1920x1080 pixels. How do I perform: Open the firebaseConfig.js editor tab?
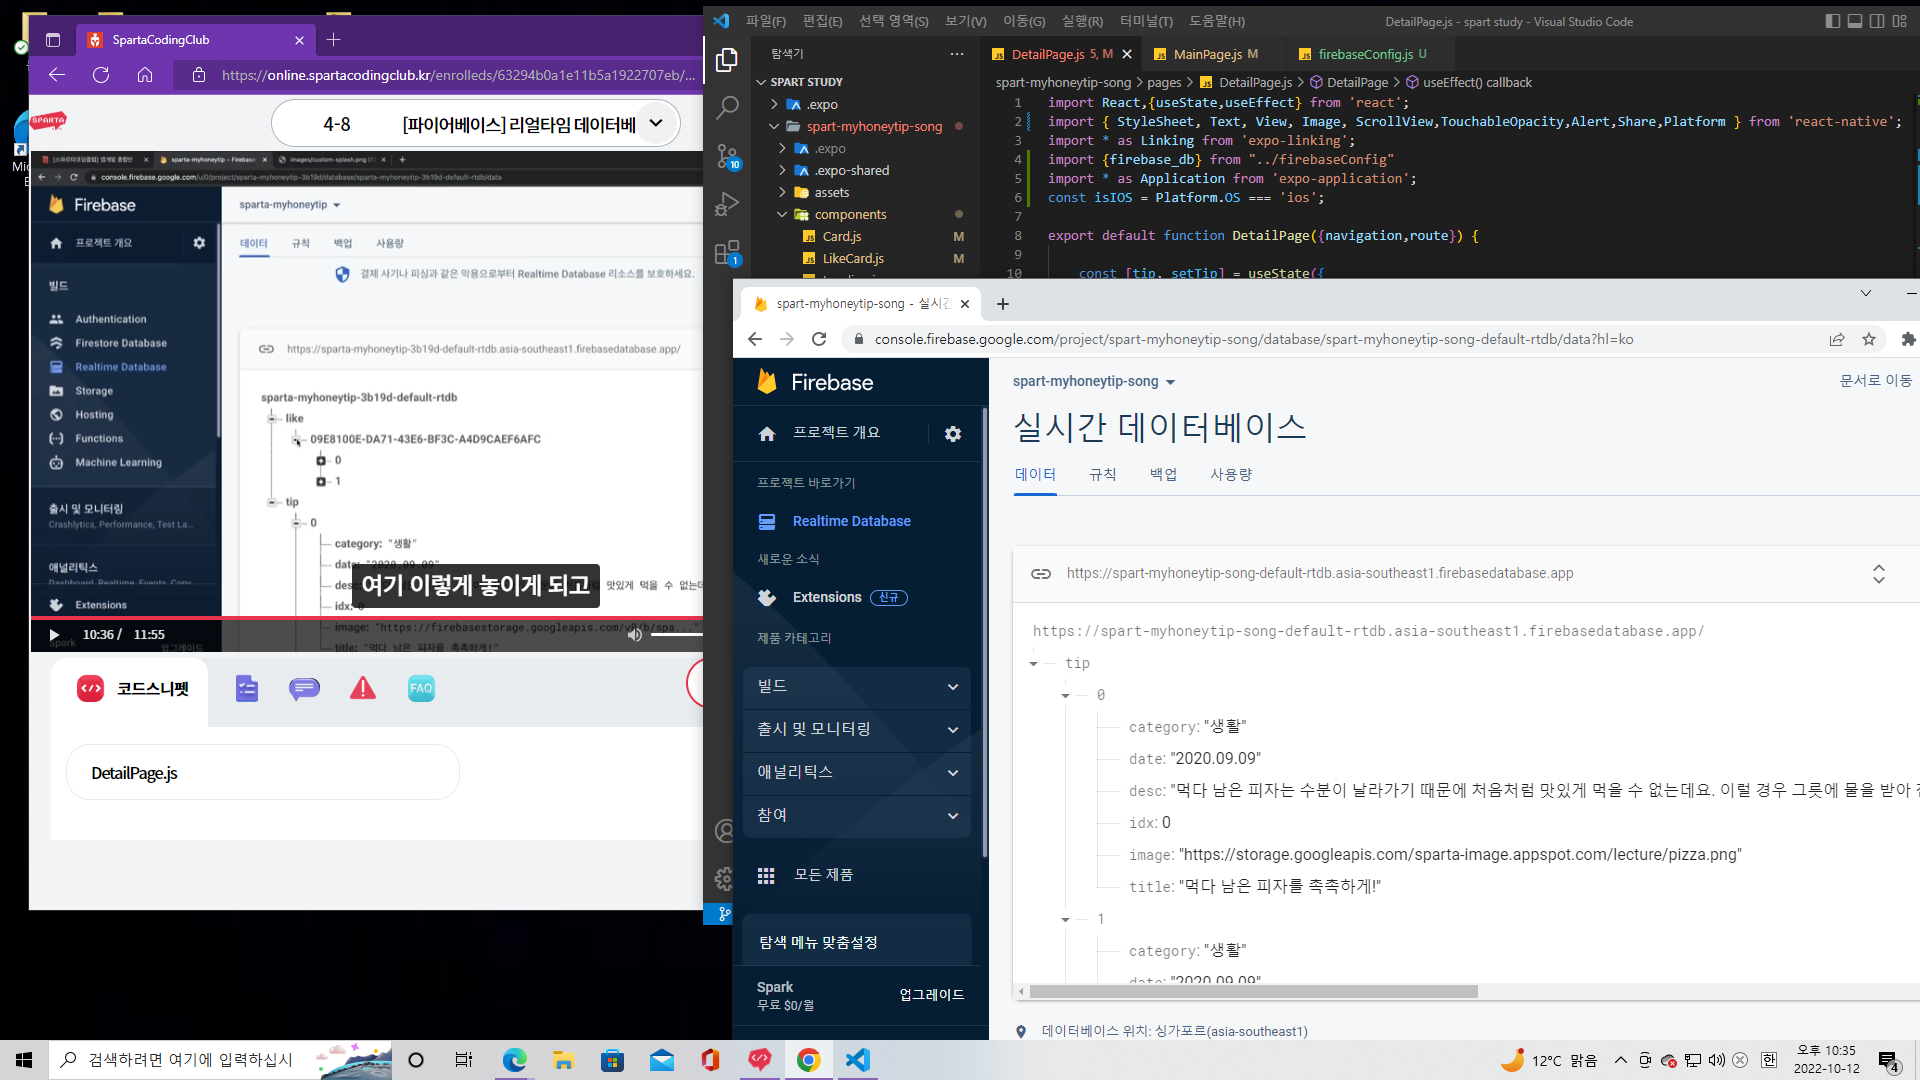coord(1365,55)
